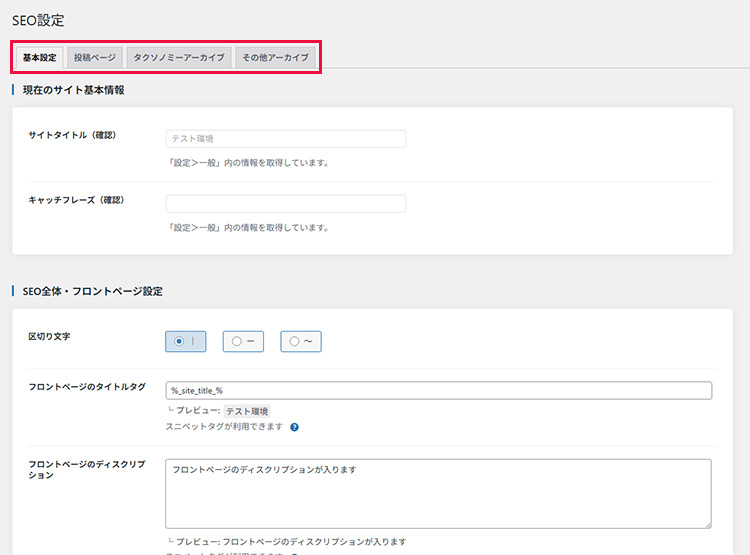Viewport: 750px width, 555px height.
Task: Open the 投稿ページ tab
Action: pos(95,58)
